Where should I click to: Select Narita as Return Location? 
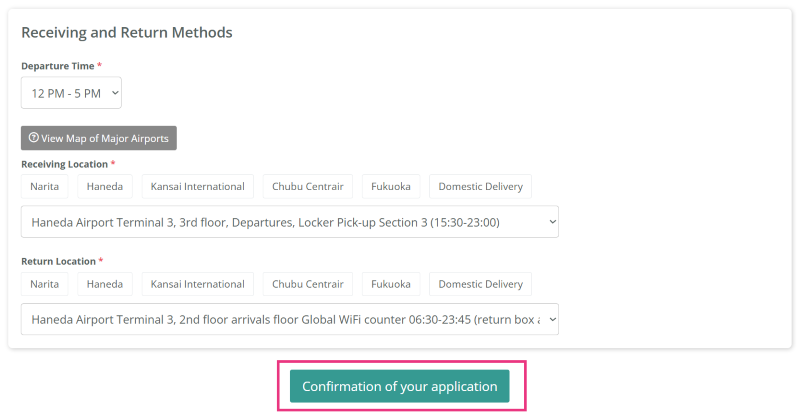(44, 284)
